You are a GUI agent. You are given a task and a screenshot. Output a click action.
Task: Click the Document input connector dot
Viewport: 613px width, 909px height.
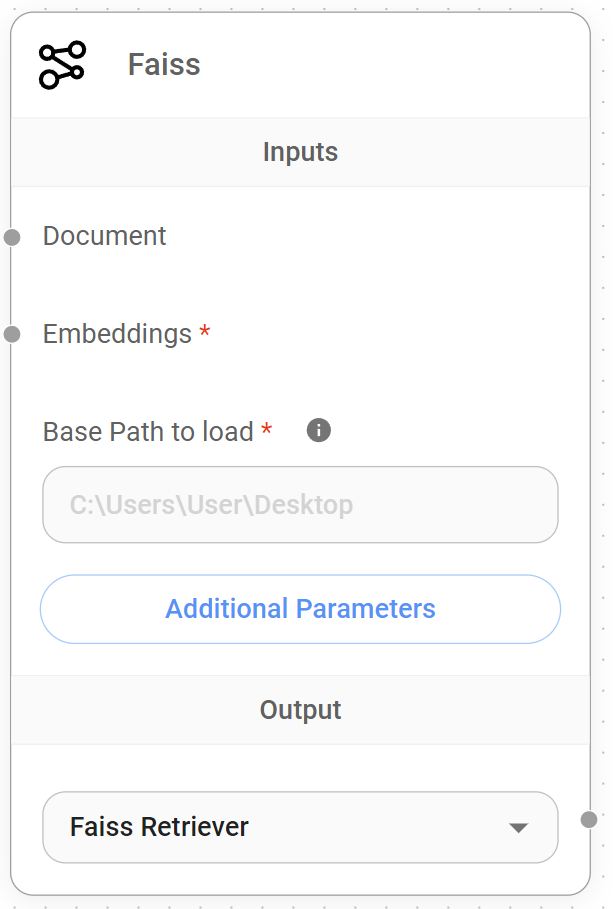point(12,237)
